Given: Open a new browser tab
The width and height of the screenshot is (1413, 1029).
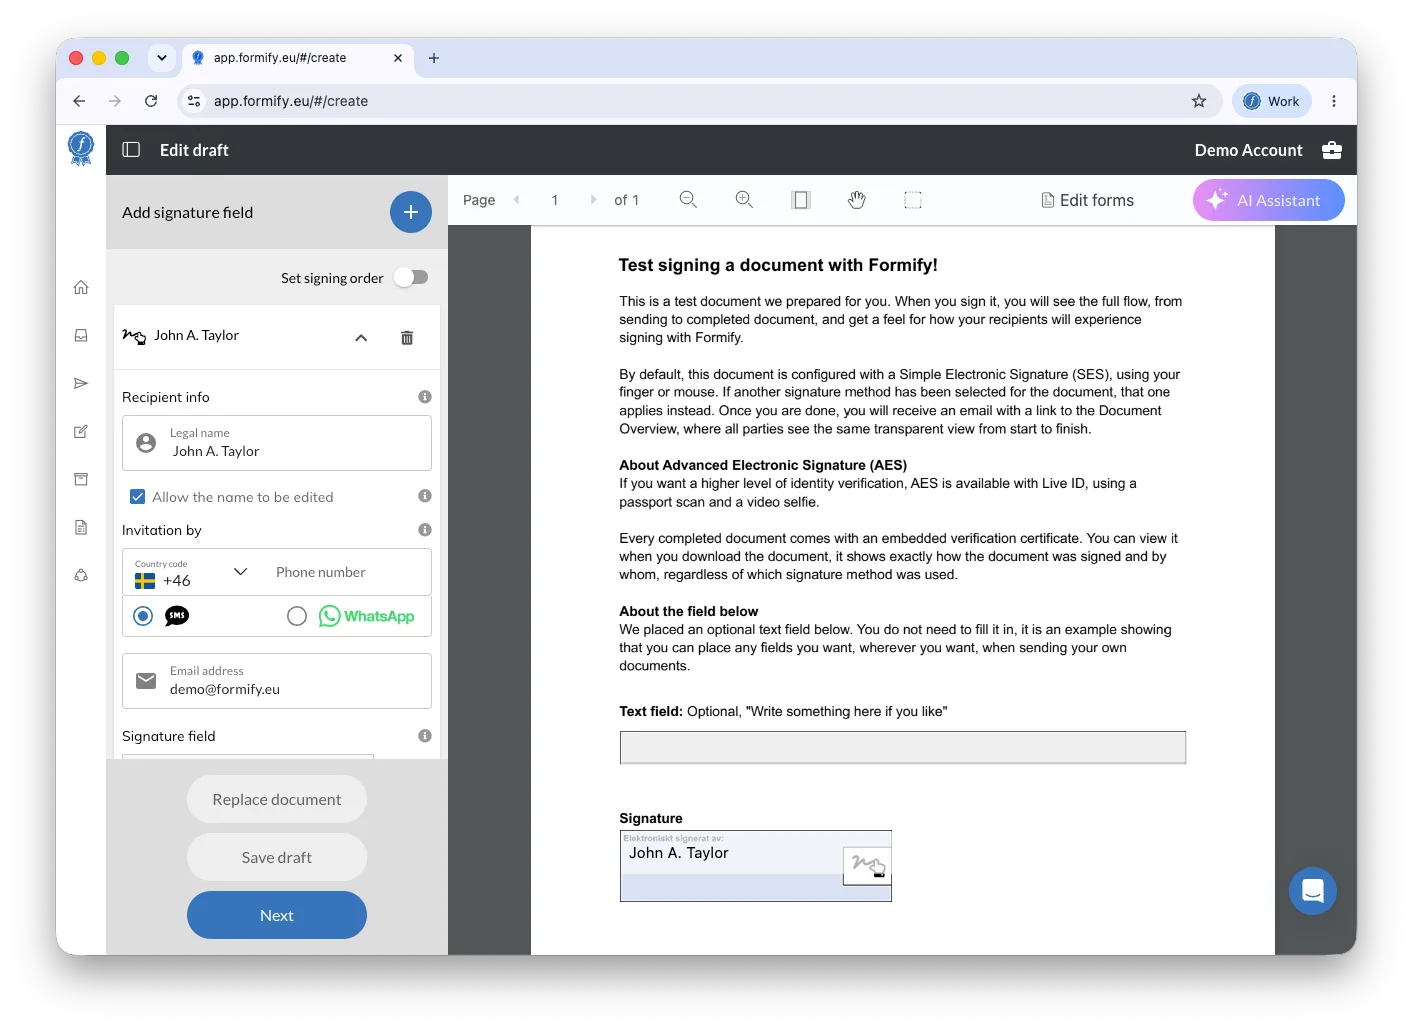Looking at the screenshot, I should (x=434, y=58).
